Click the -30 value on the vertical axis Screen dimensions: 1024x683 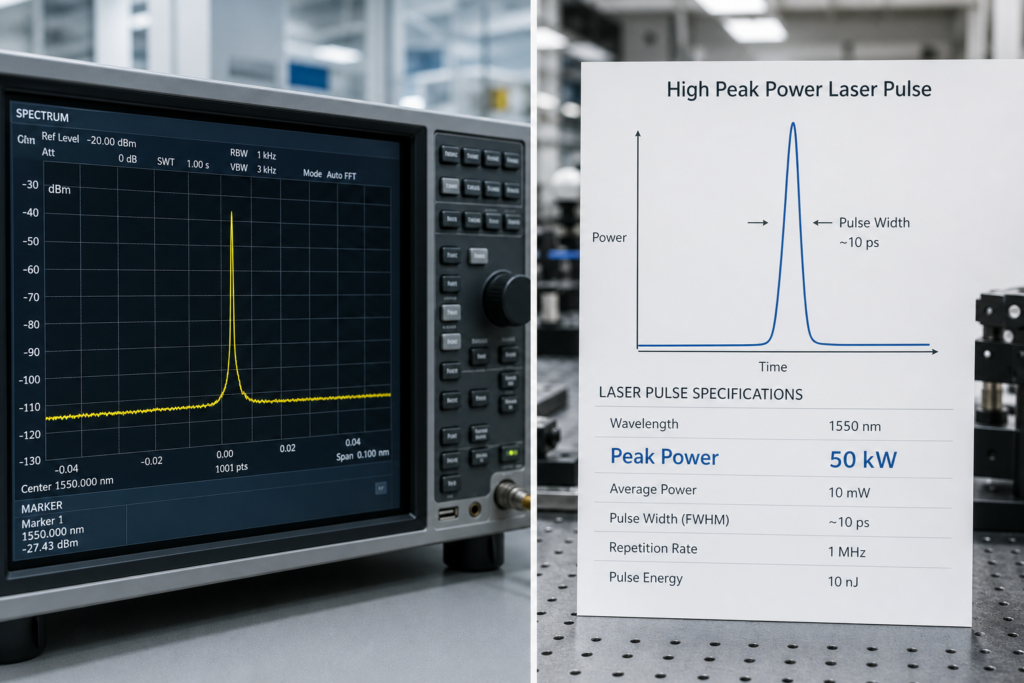pyautogui.click(x=30, y=185)
